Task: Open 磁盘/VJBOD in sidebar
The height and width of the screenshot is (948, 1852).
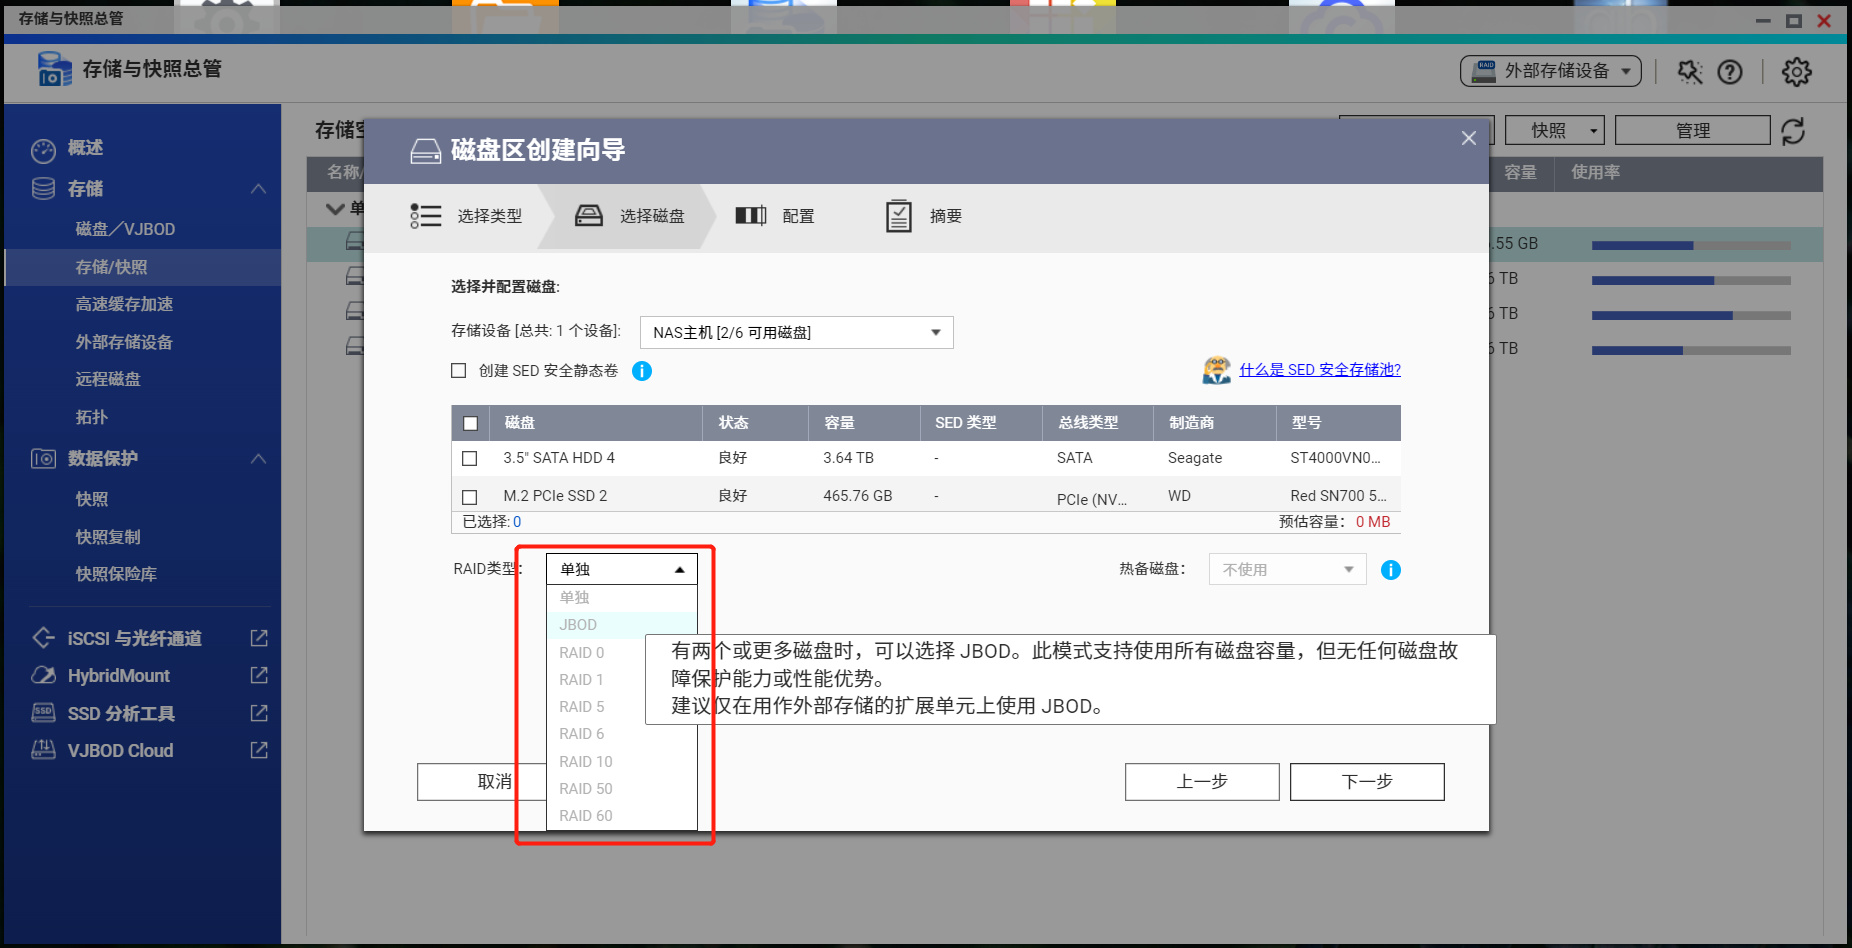Action: coord(126,229)
